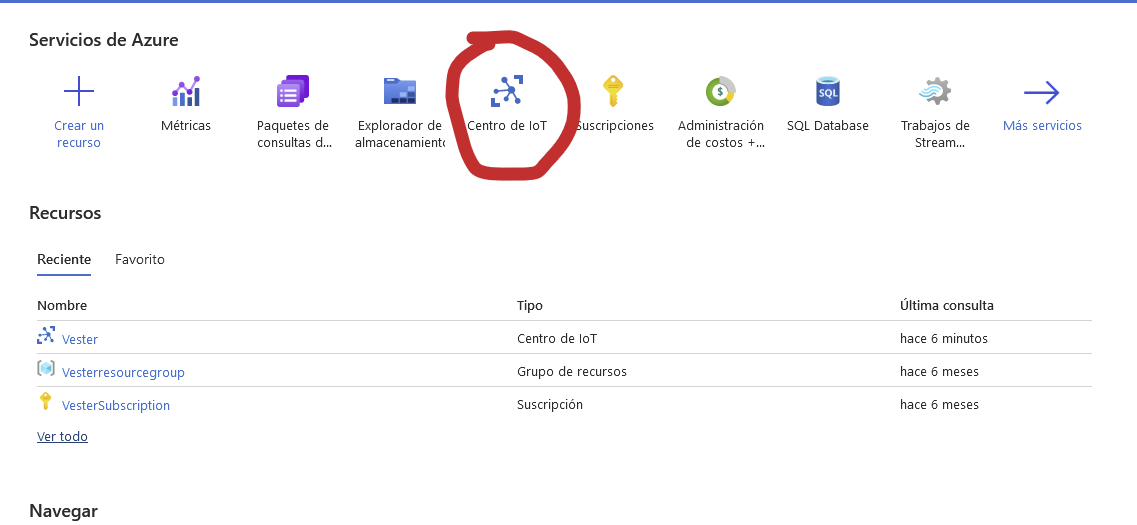Open the Paquetes de consultas icon

tap(293, 91)
